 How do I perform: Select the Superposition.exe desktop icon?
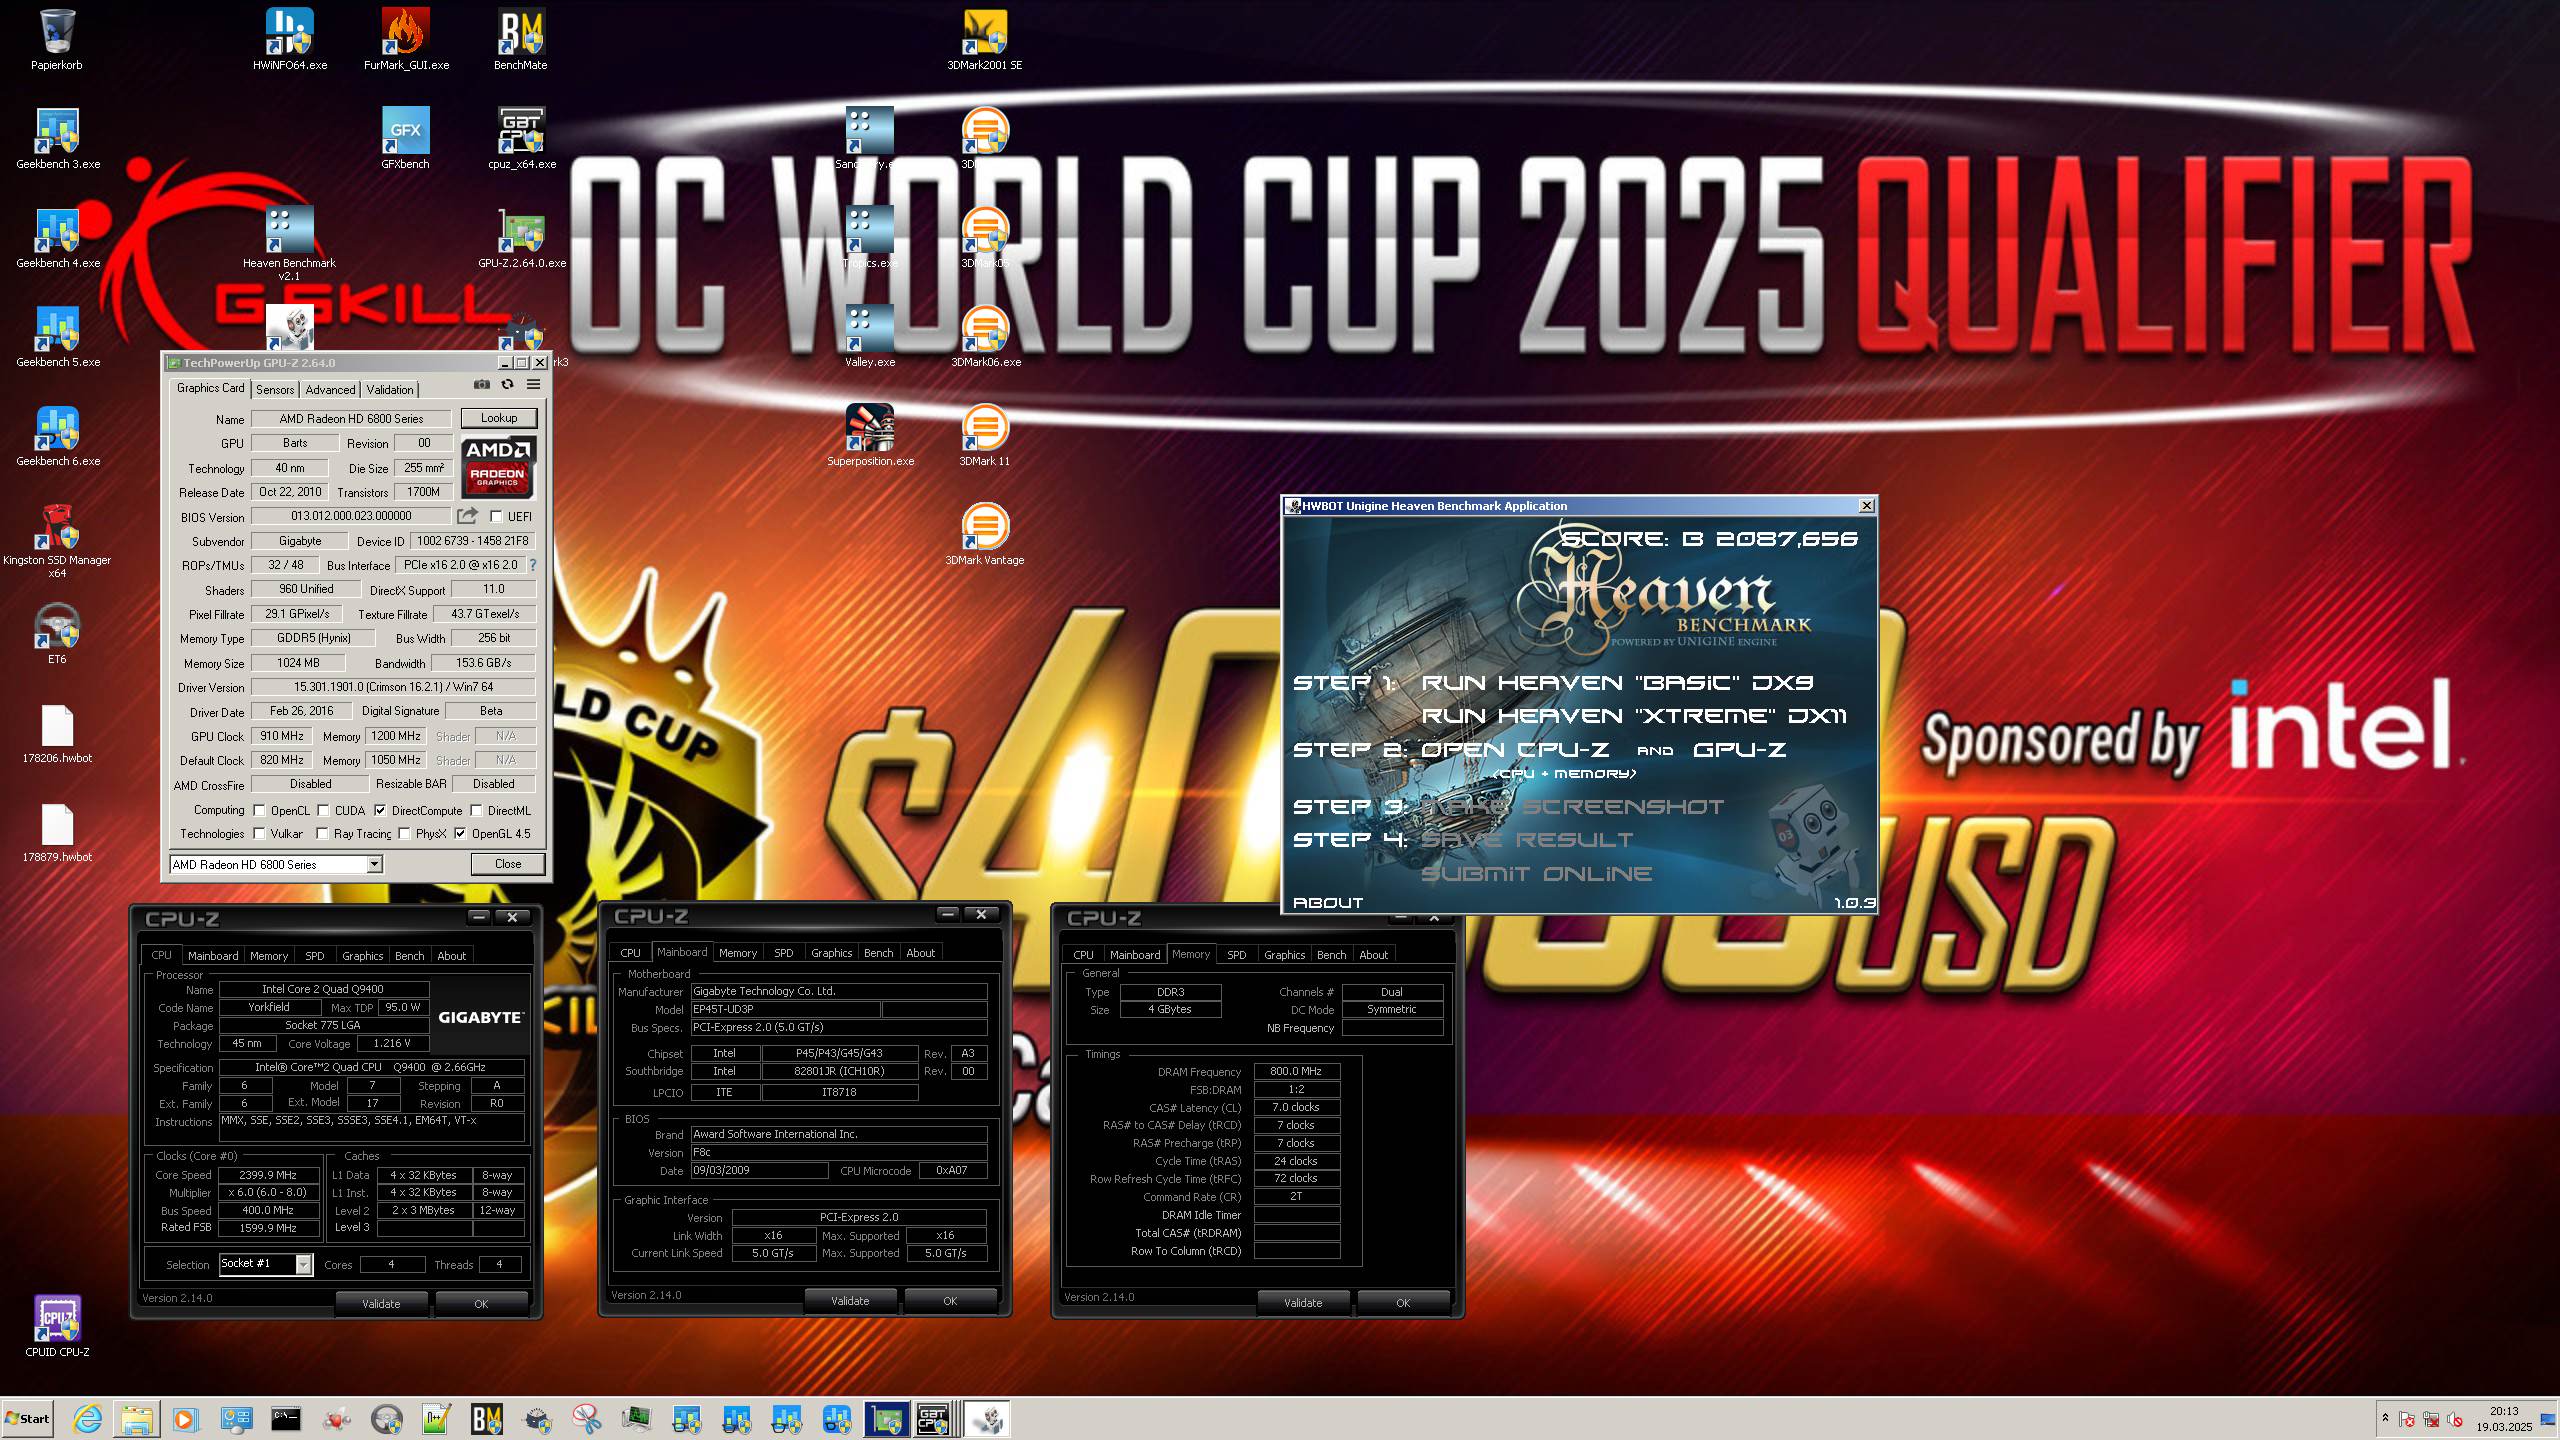coord(870,435)
